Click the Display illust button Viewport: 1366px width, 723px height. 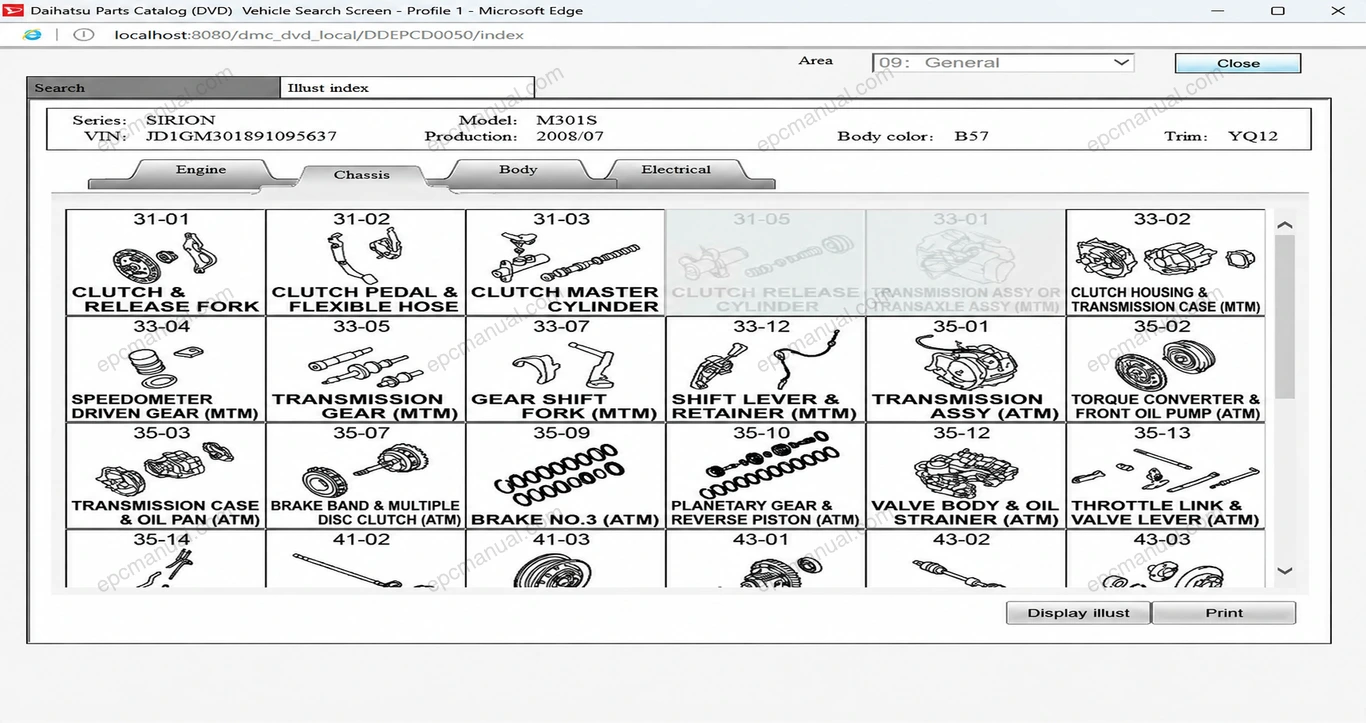click(x=1079, y=613)
